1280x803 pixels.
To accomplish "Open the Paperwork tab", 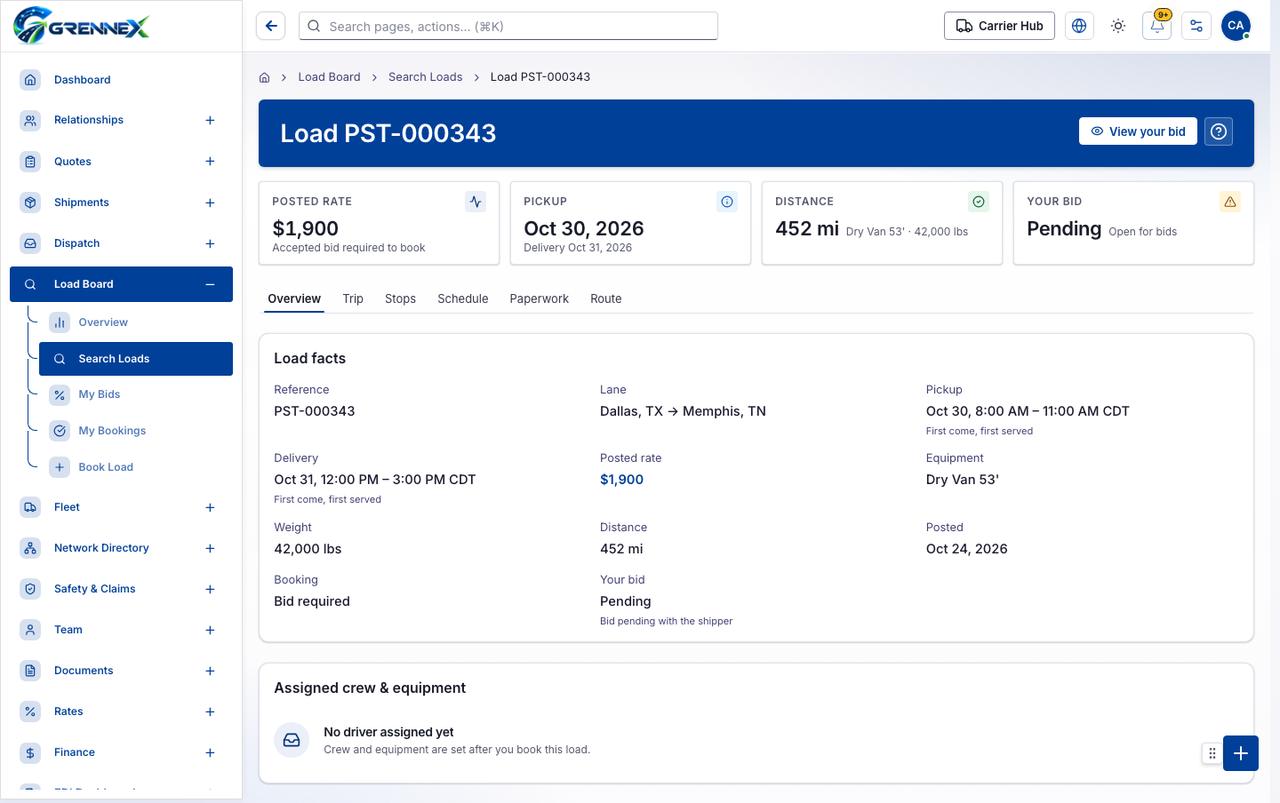I will pyautogui.click(x=539, y=299).
